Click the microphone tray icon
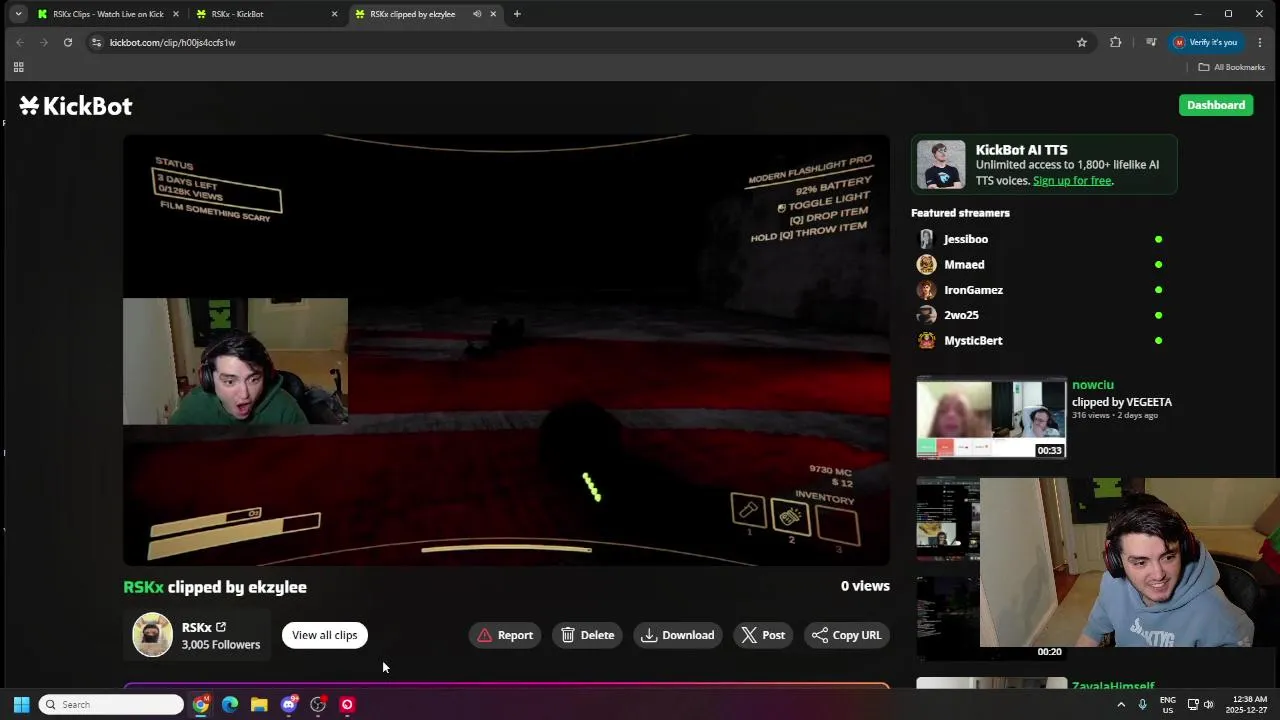This screenshot has width=1280, height=720. 1143,705
